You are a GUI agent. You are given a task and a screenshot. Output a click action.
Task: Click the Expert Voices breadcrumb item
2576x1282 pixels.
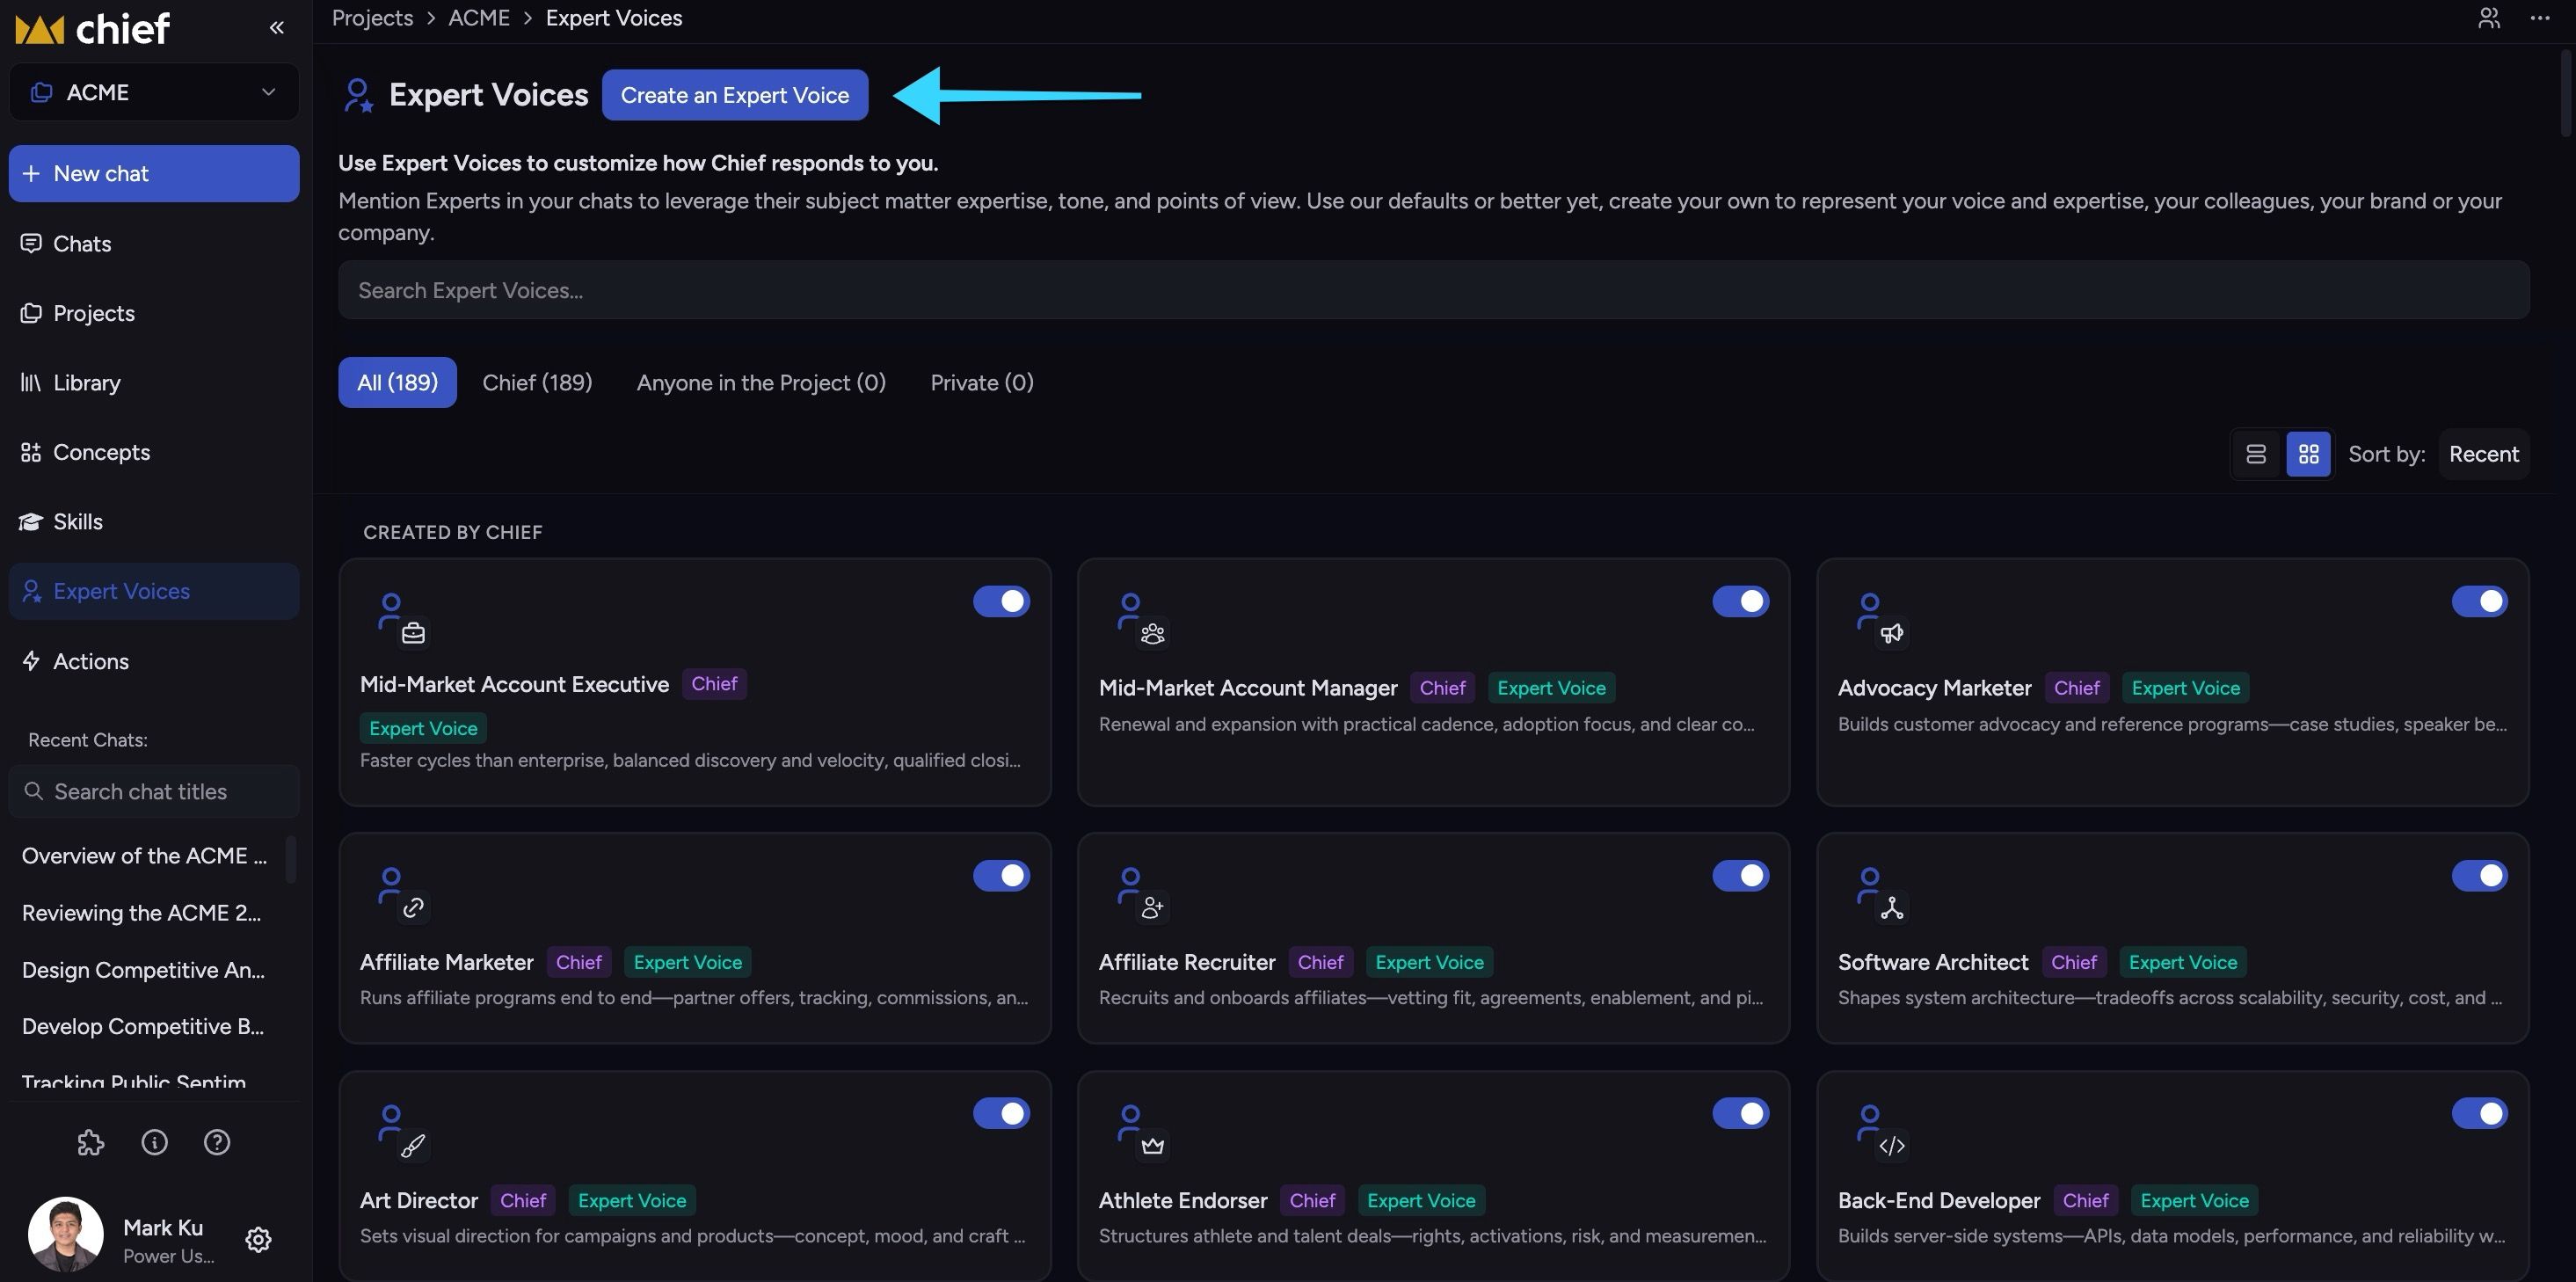tap(614, 18)
